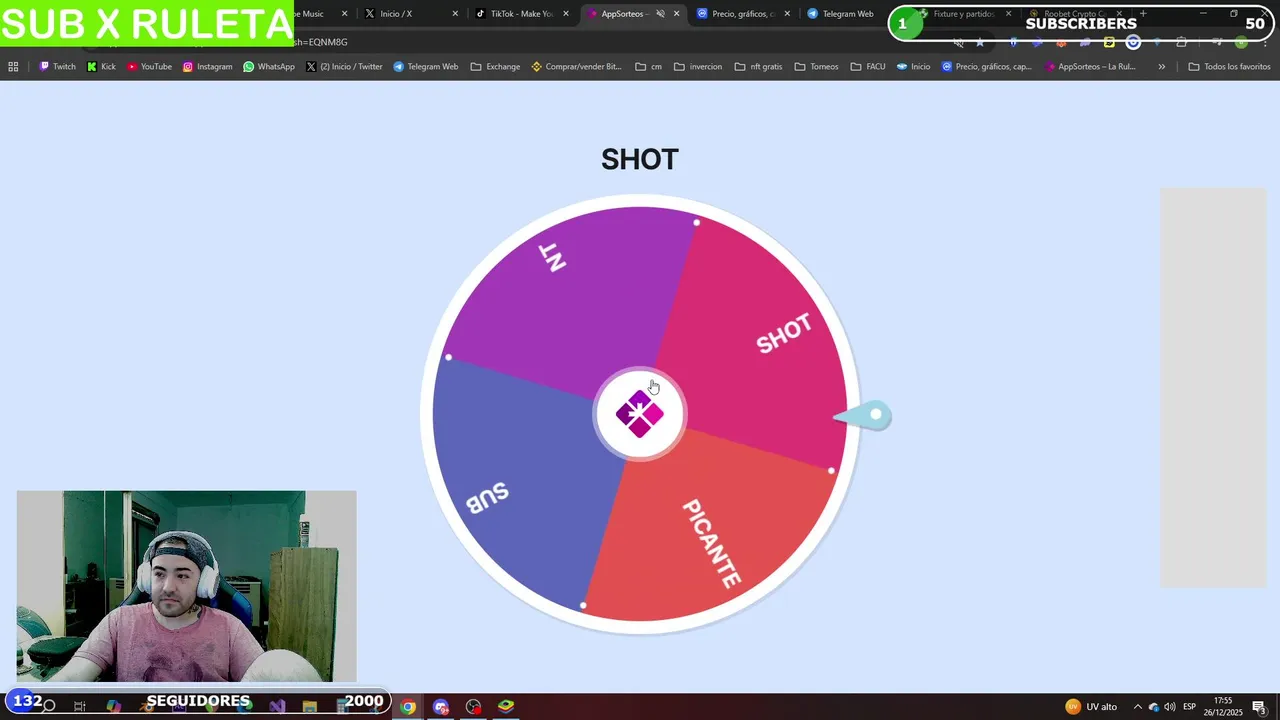1280x720 pixels.
Task: Unmute the AppSorteos tab audio icon
Action: (x=660, y=14)
